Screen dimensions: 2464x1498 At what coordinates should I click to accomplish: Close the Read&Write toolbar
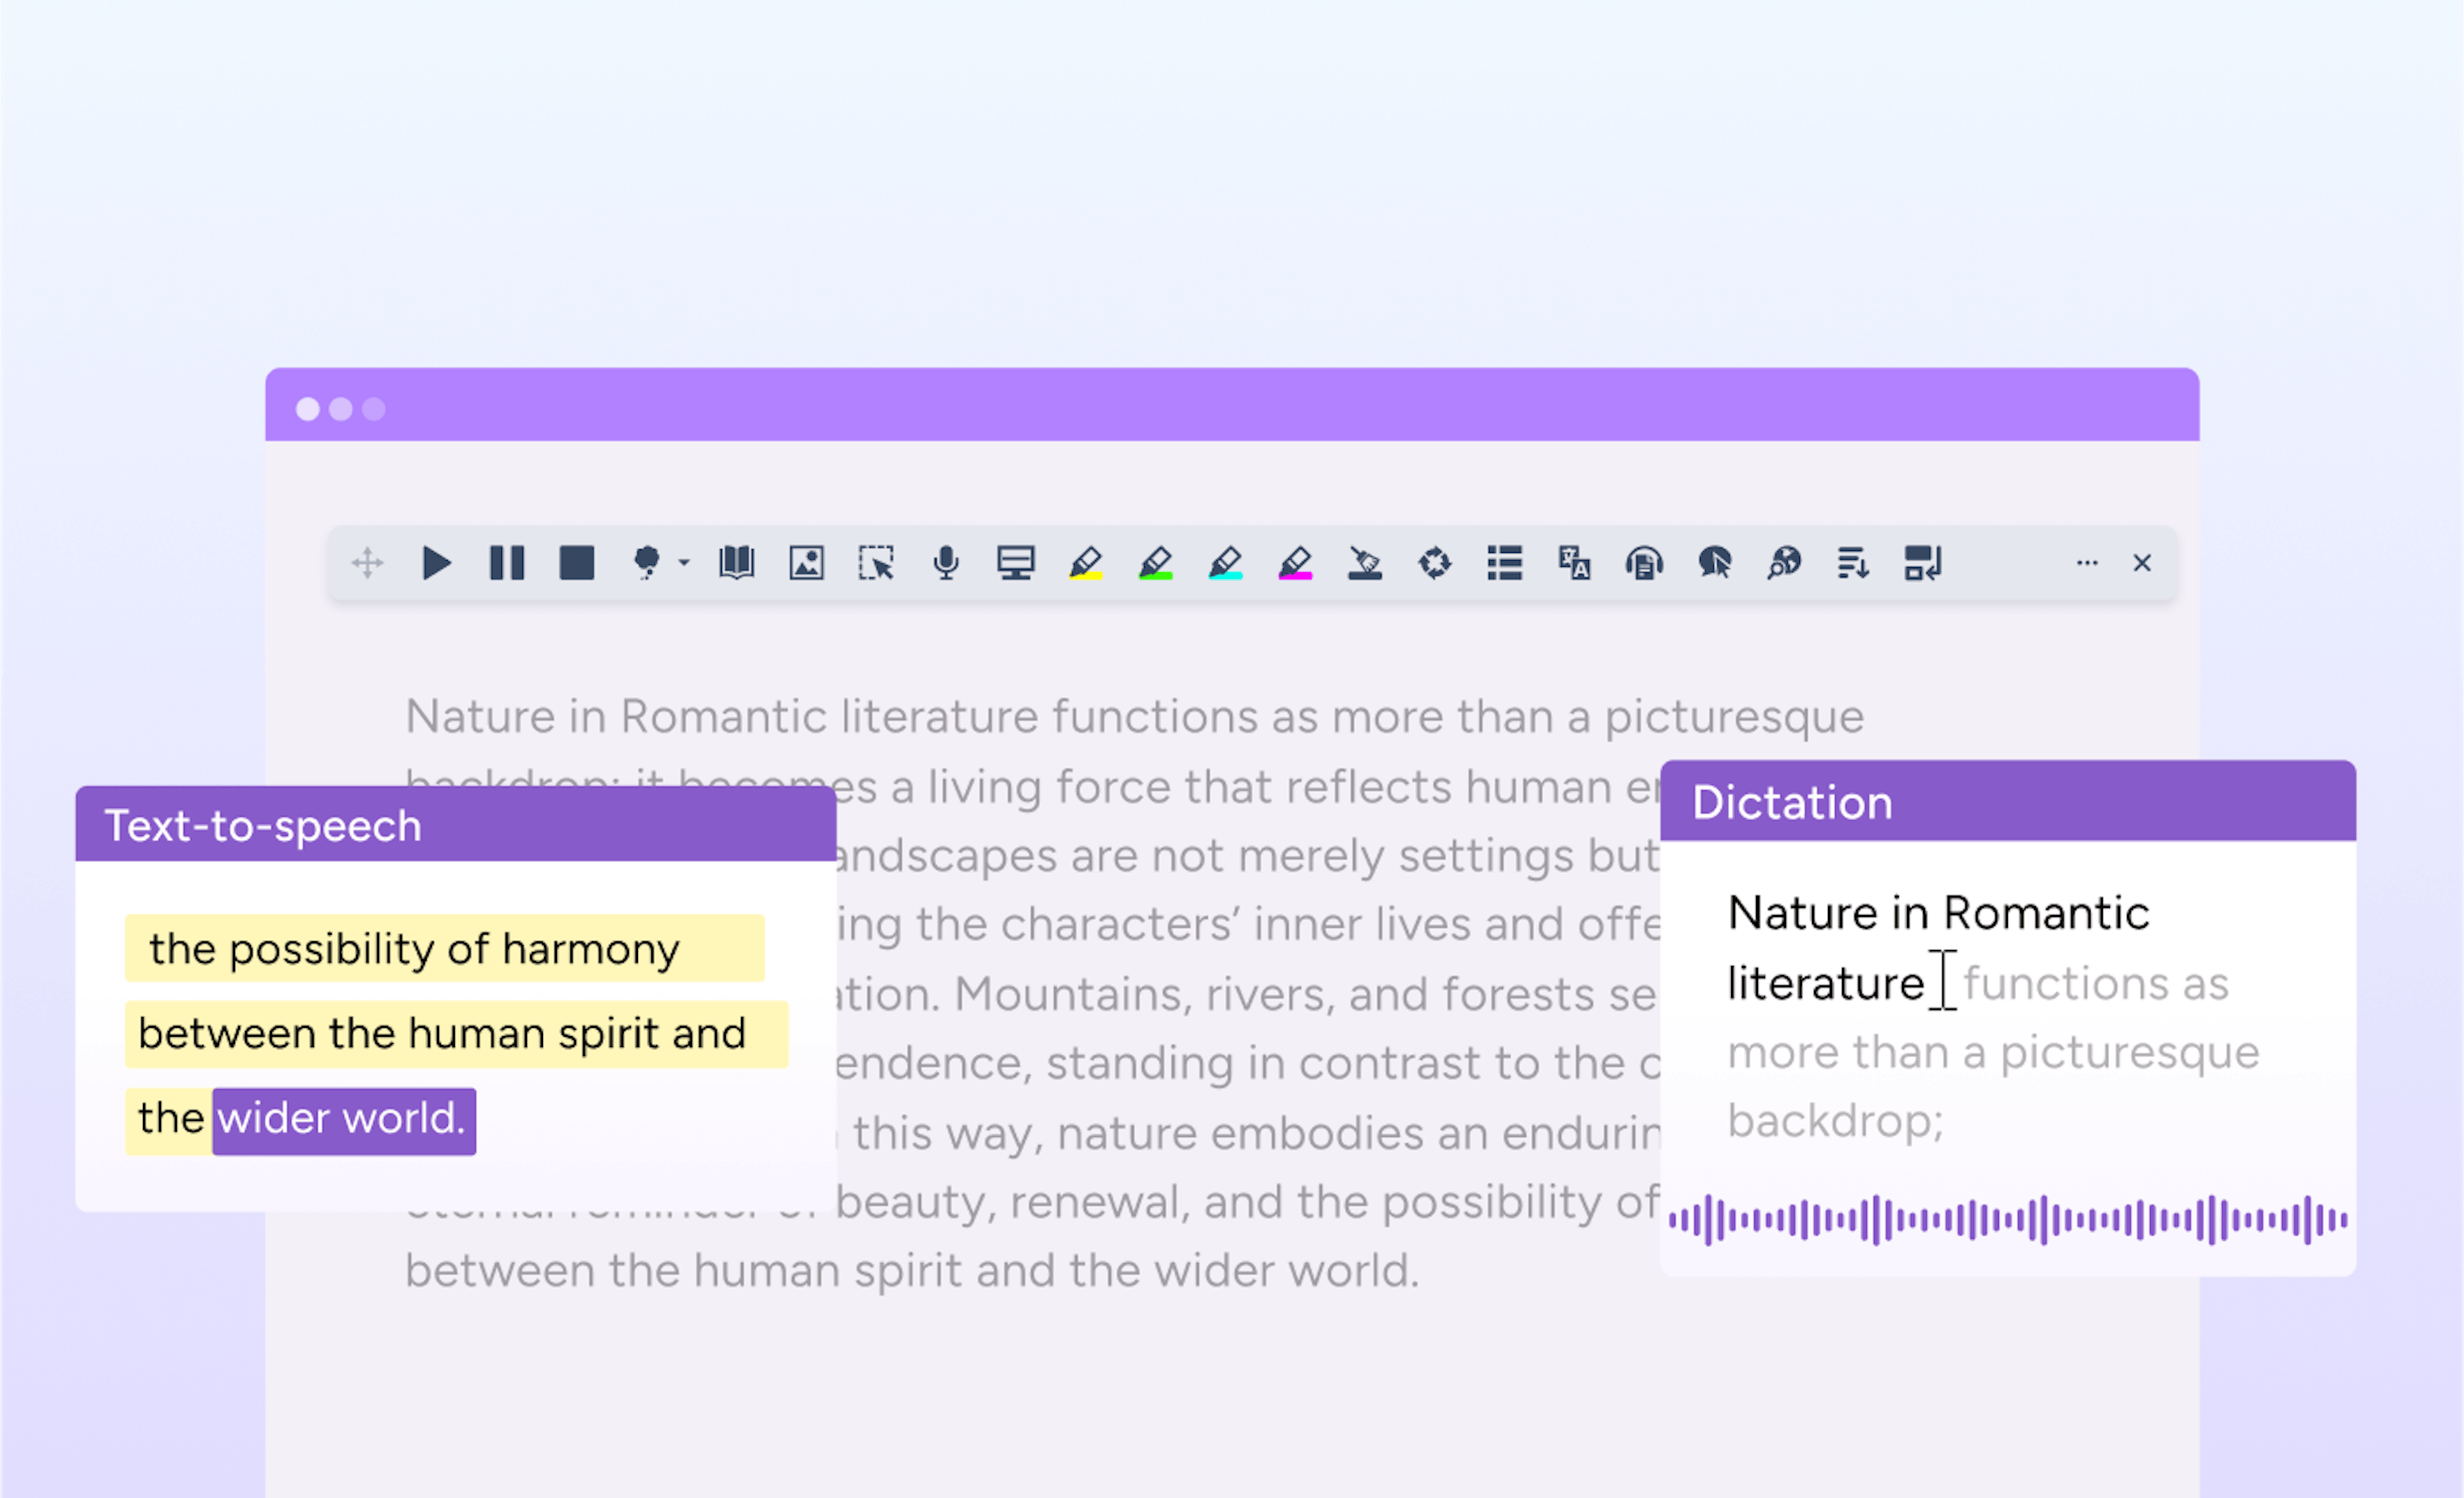pyautogui.click(x=2142, y=563)
